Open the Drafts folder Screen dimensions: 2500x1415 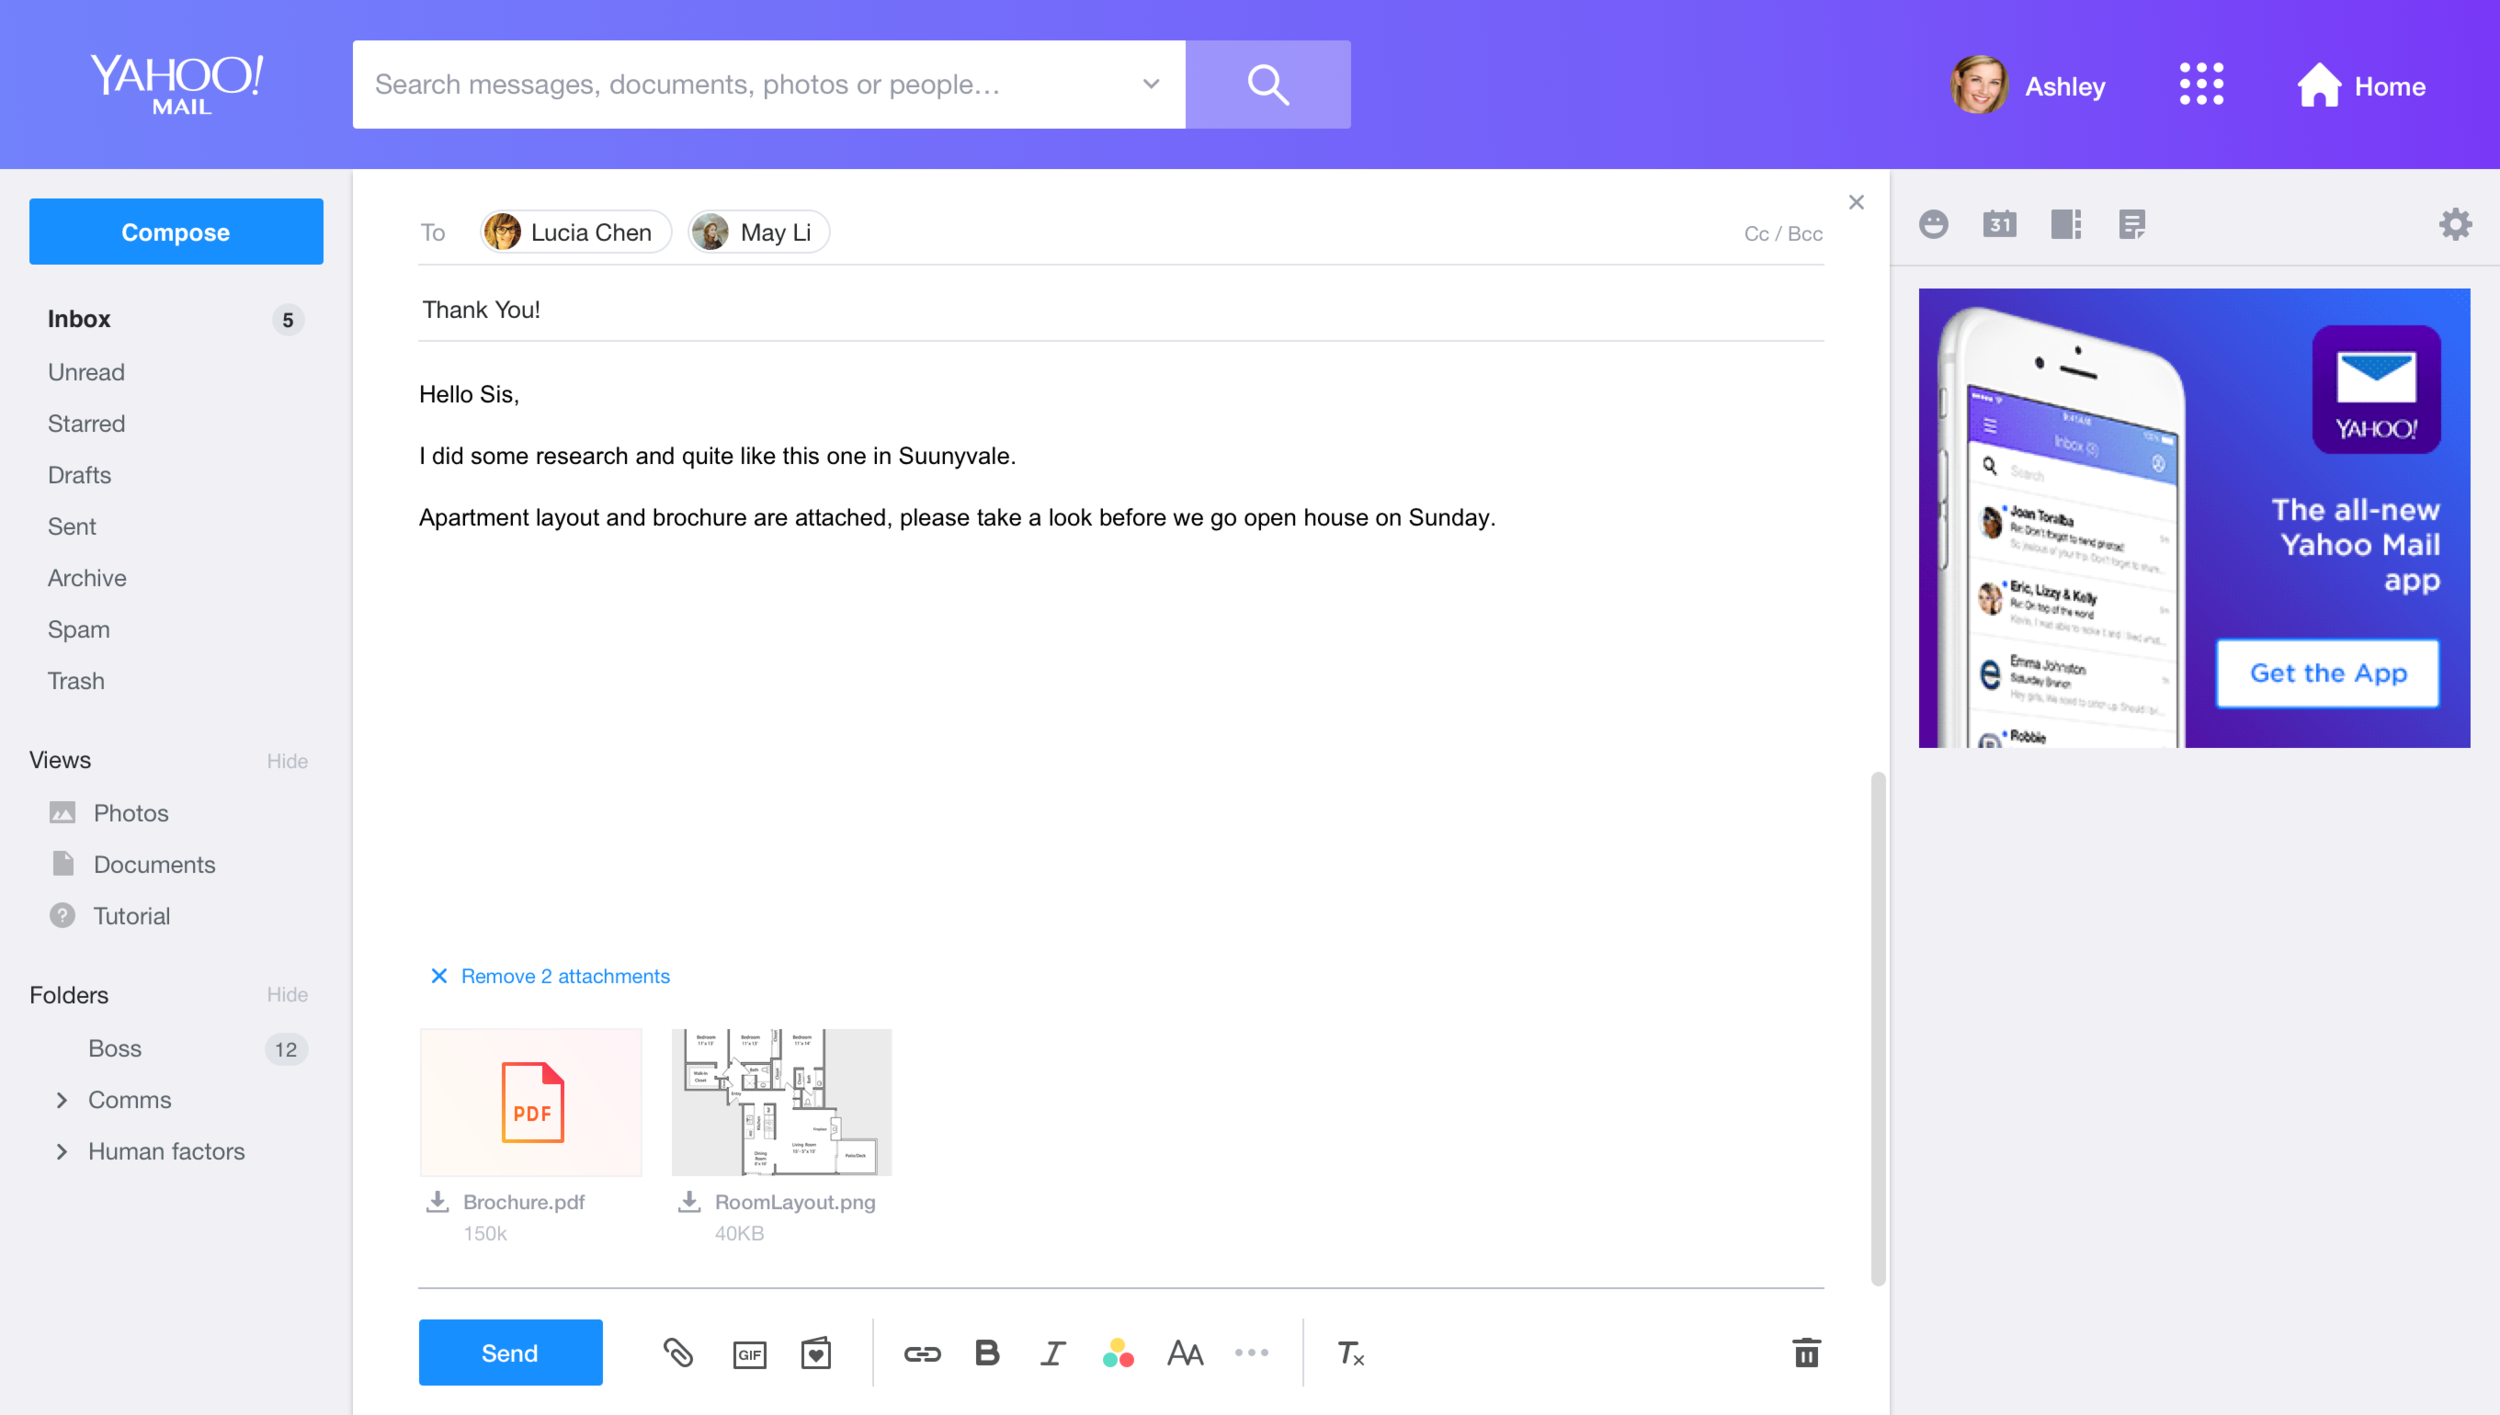click(x=79, y=475)
